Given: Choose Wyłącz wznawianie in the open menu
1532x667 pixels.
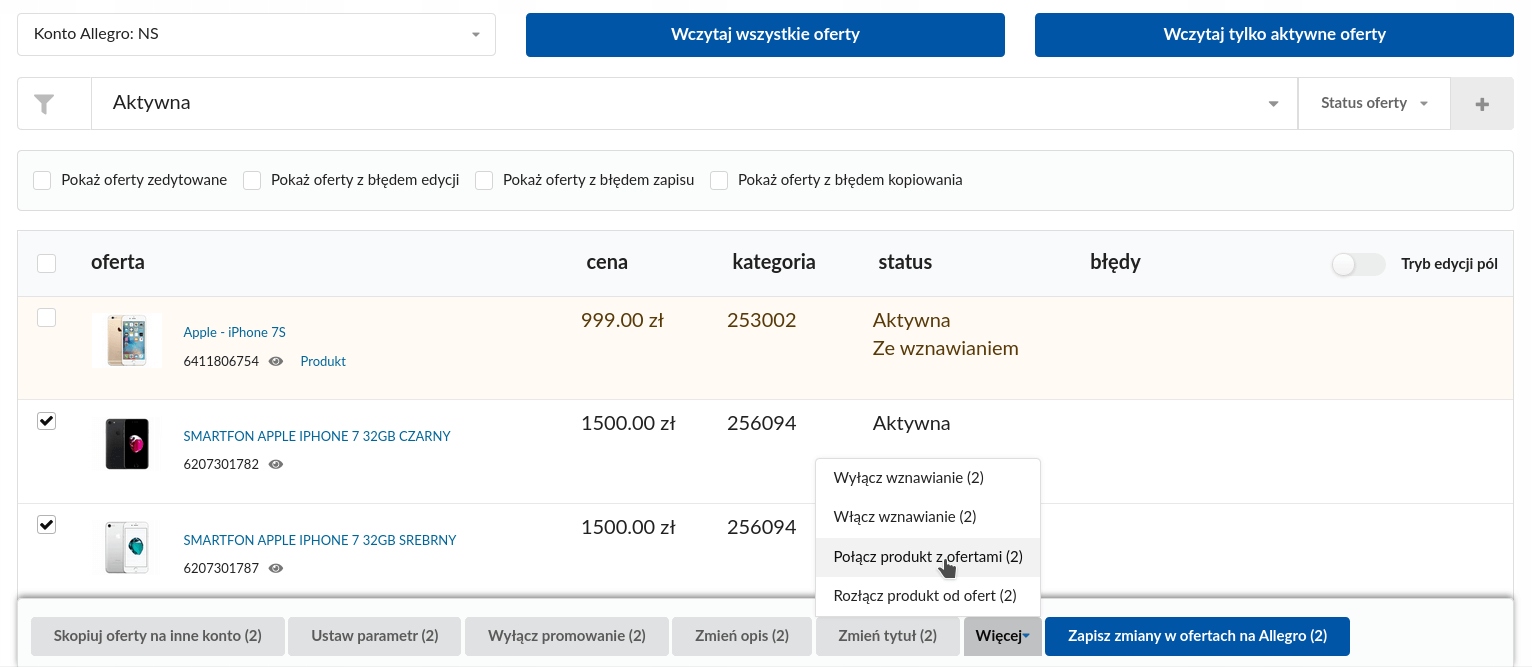Looking at the screenshot, I should [x=908, y=478].
